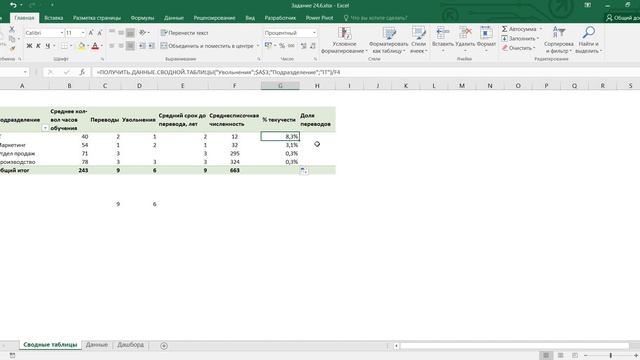The image size is (640, 360).
Task: Toggle bottom vertical alignment
Action: pos(130,33)
